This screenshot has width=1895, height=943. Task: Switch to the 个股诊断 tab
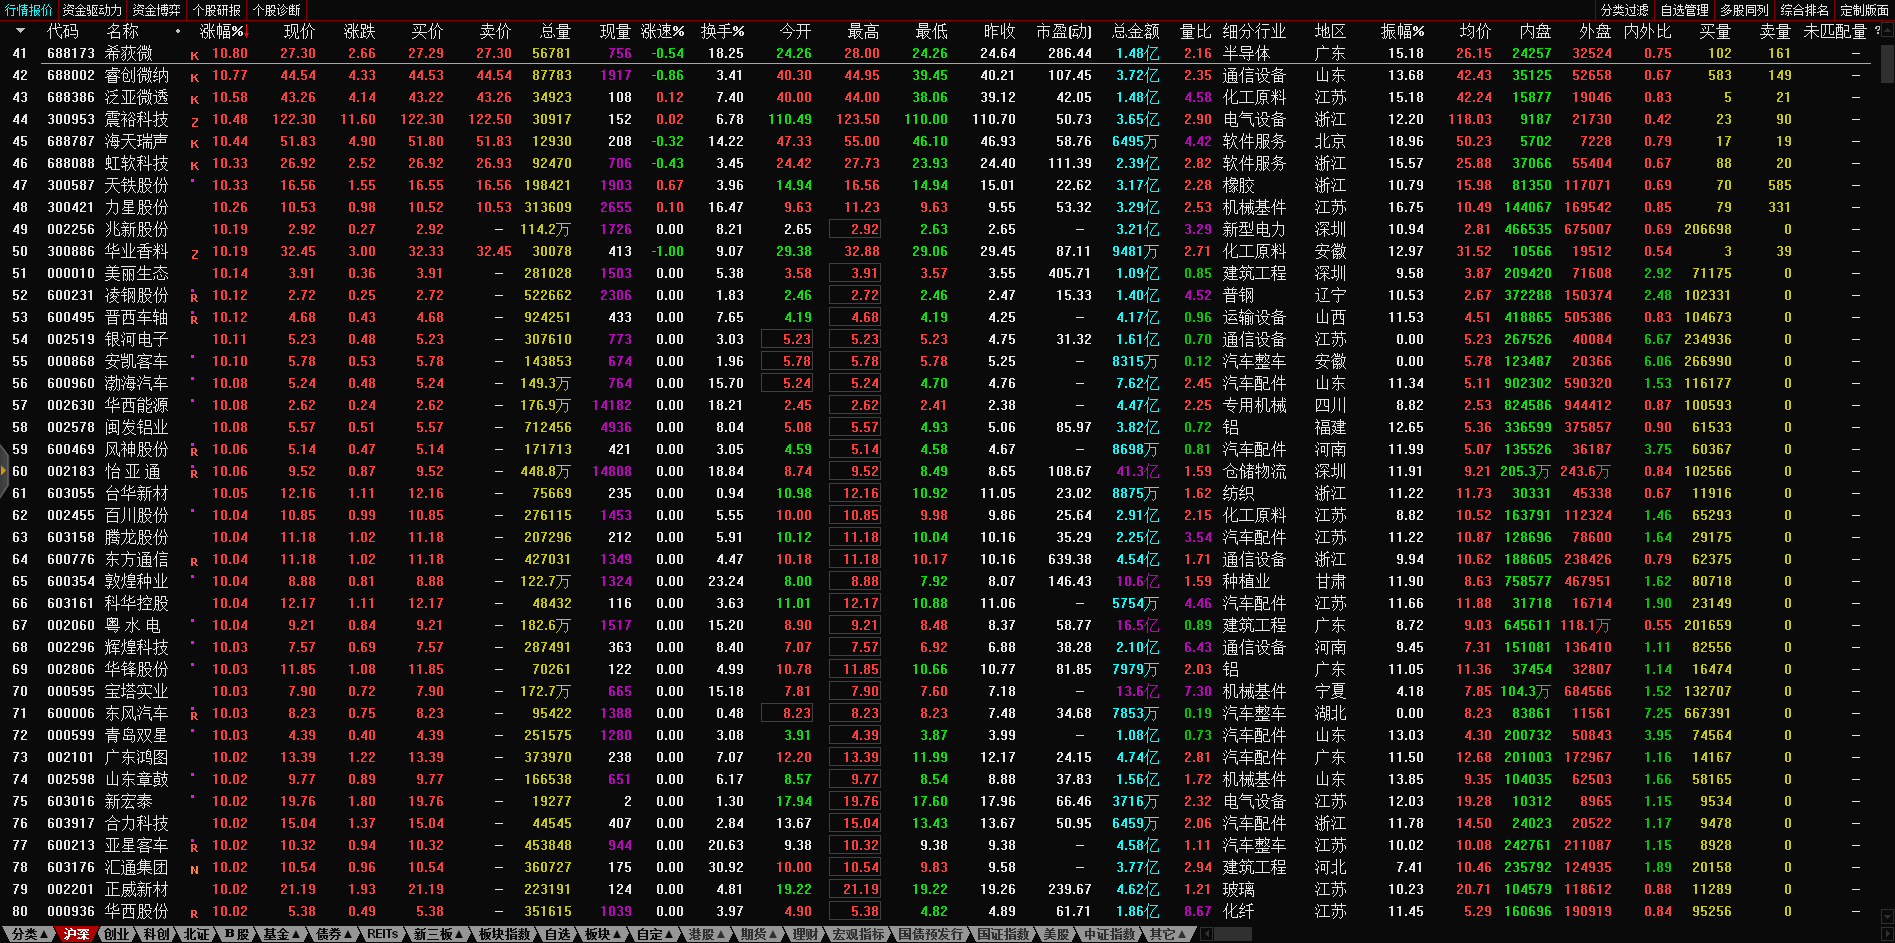click(x=277, y=10)
